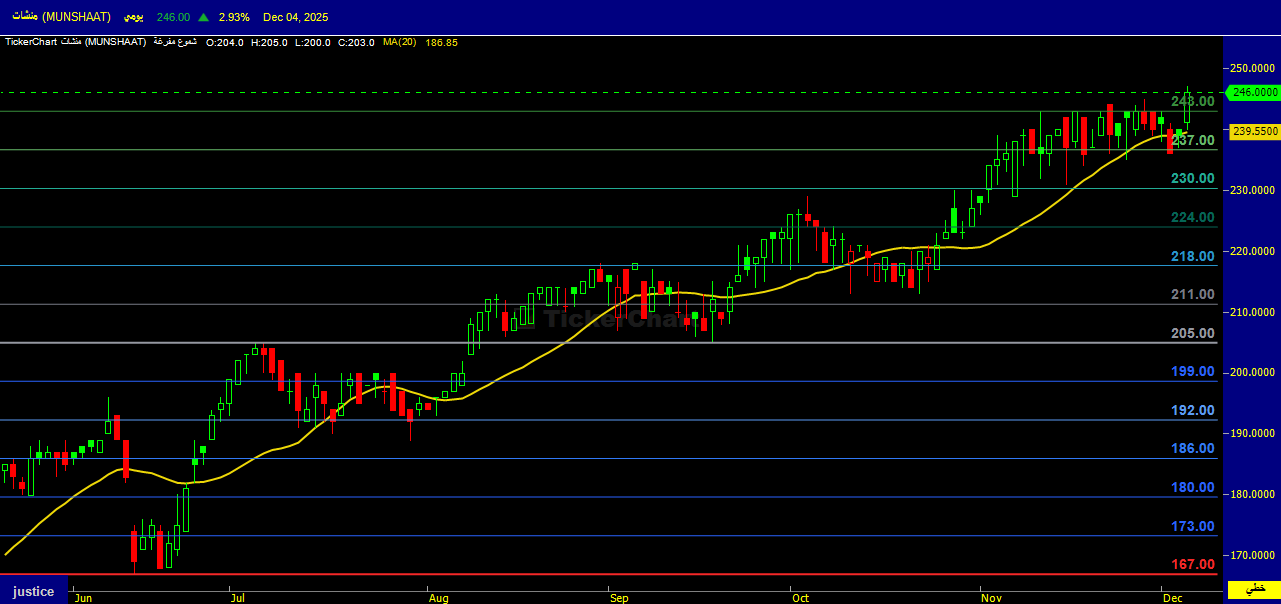Image resolution: width=1281 pixels, height=604 pixels.
Task: Click the Sep label on time axis
Action: (x=619, y=598)
